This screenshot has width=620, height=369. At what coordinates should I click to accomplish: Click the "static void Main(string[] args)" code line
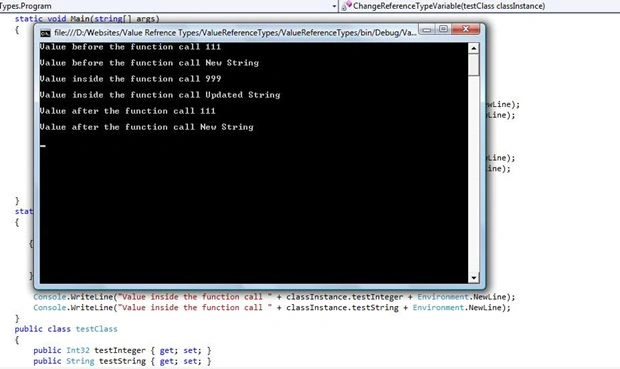87,19
